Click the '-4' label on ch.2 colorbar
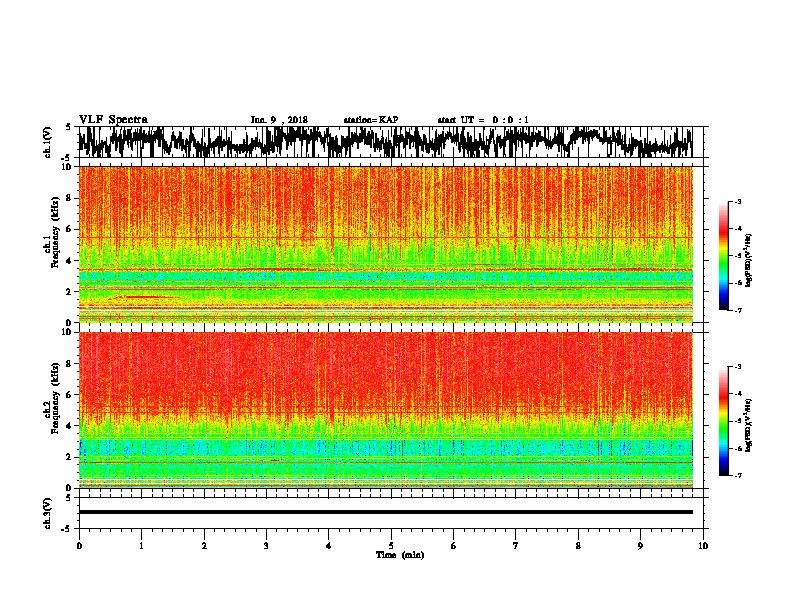The width and height of the screenshot is (792, 612). pos(737,394)
